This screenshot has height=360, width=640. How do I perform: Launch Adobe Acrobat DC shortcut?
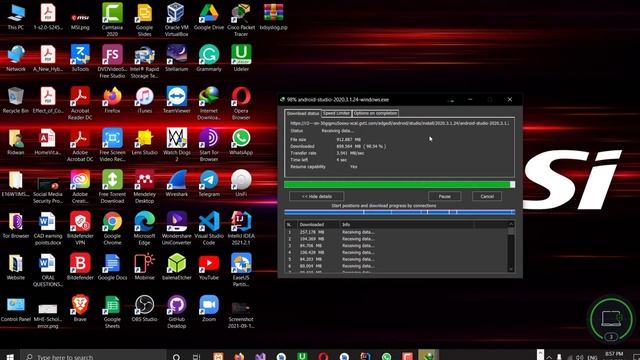click(x=80, y=145)
